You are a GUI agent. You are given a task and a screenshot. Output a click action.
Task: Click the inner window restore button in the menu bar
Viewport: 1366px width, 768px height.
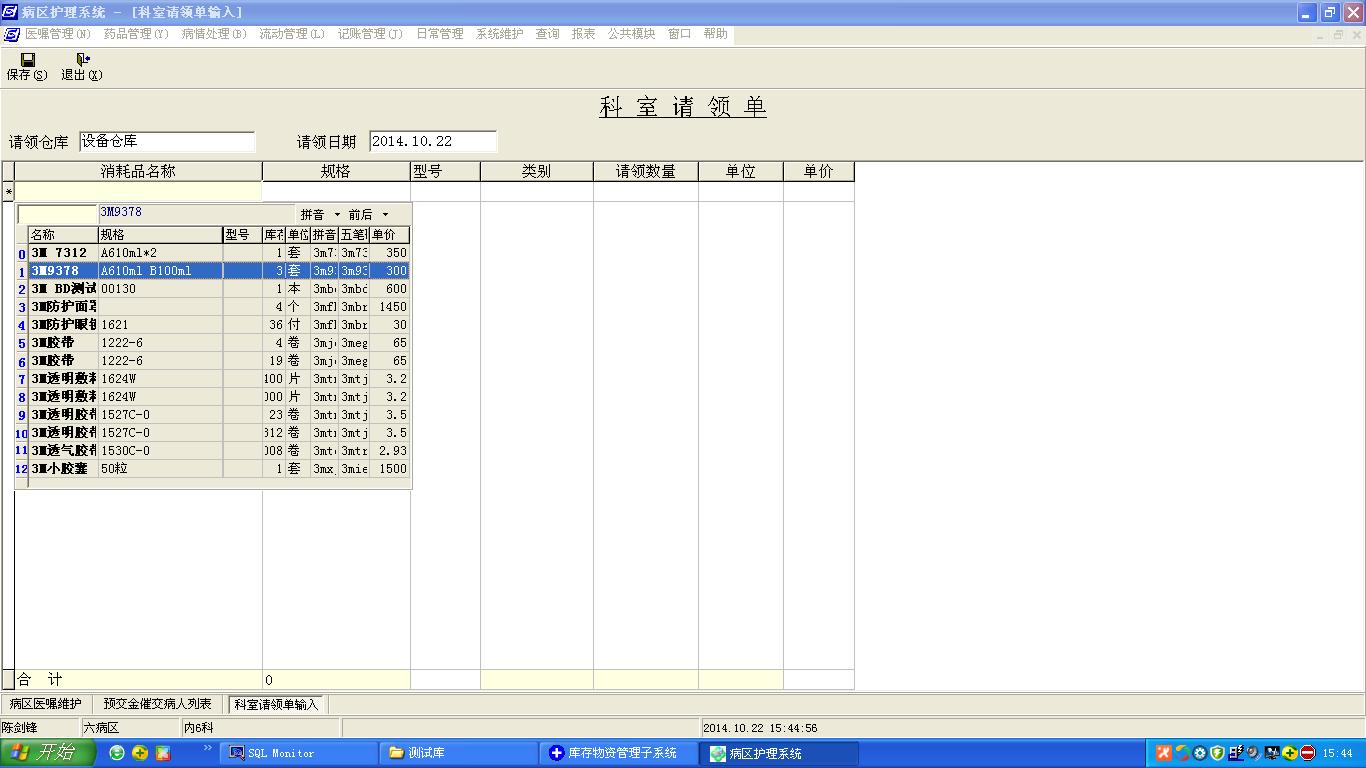pos(1338,35)
